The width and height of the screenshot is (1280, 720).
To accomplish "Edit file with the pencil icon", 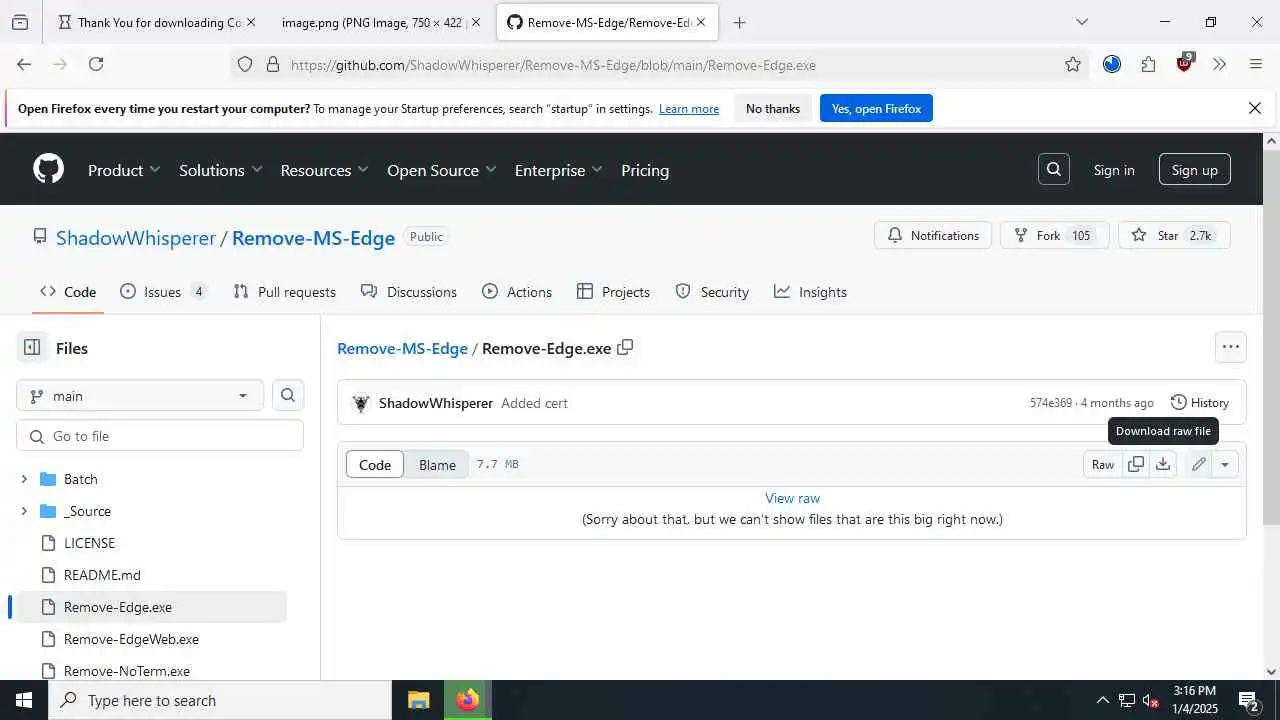I will click(x=1198, y=464).
